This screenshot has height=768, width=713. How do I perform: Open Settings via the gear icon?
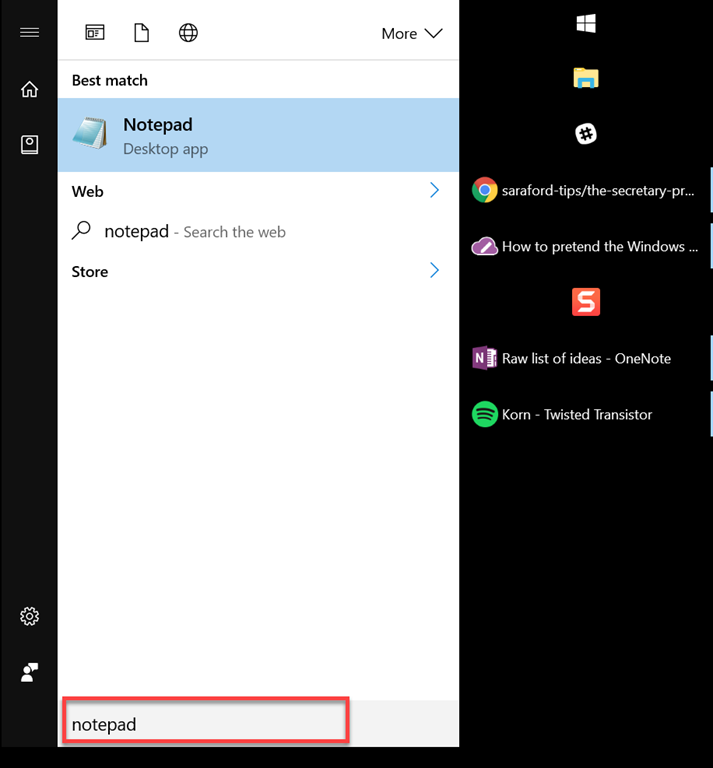coord(29,616)
